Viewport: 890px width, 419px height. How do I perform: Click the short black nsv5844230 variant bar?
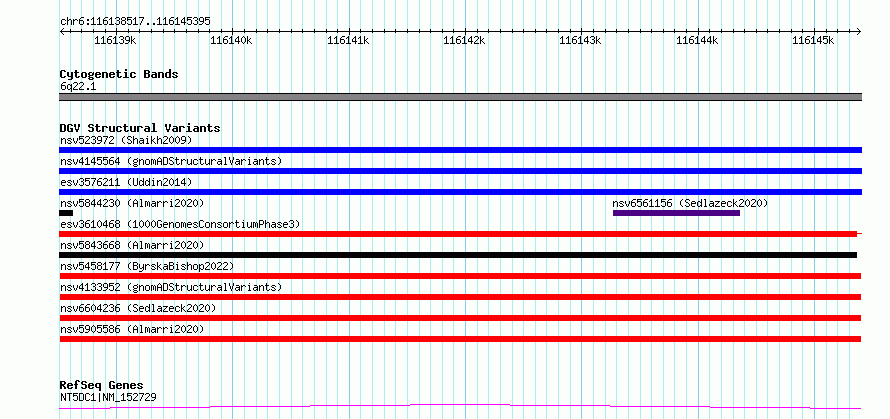tap(66, 213)
